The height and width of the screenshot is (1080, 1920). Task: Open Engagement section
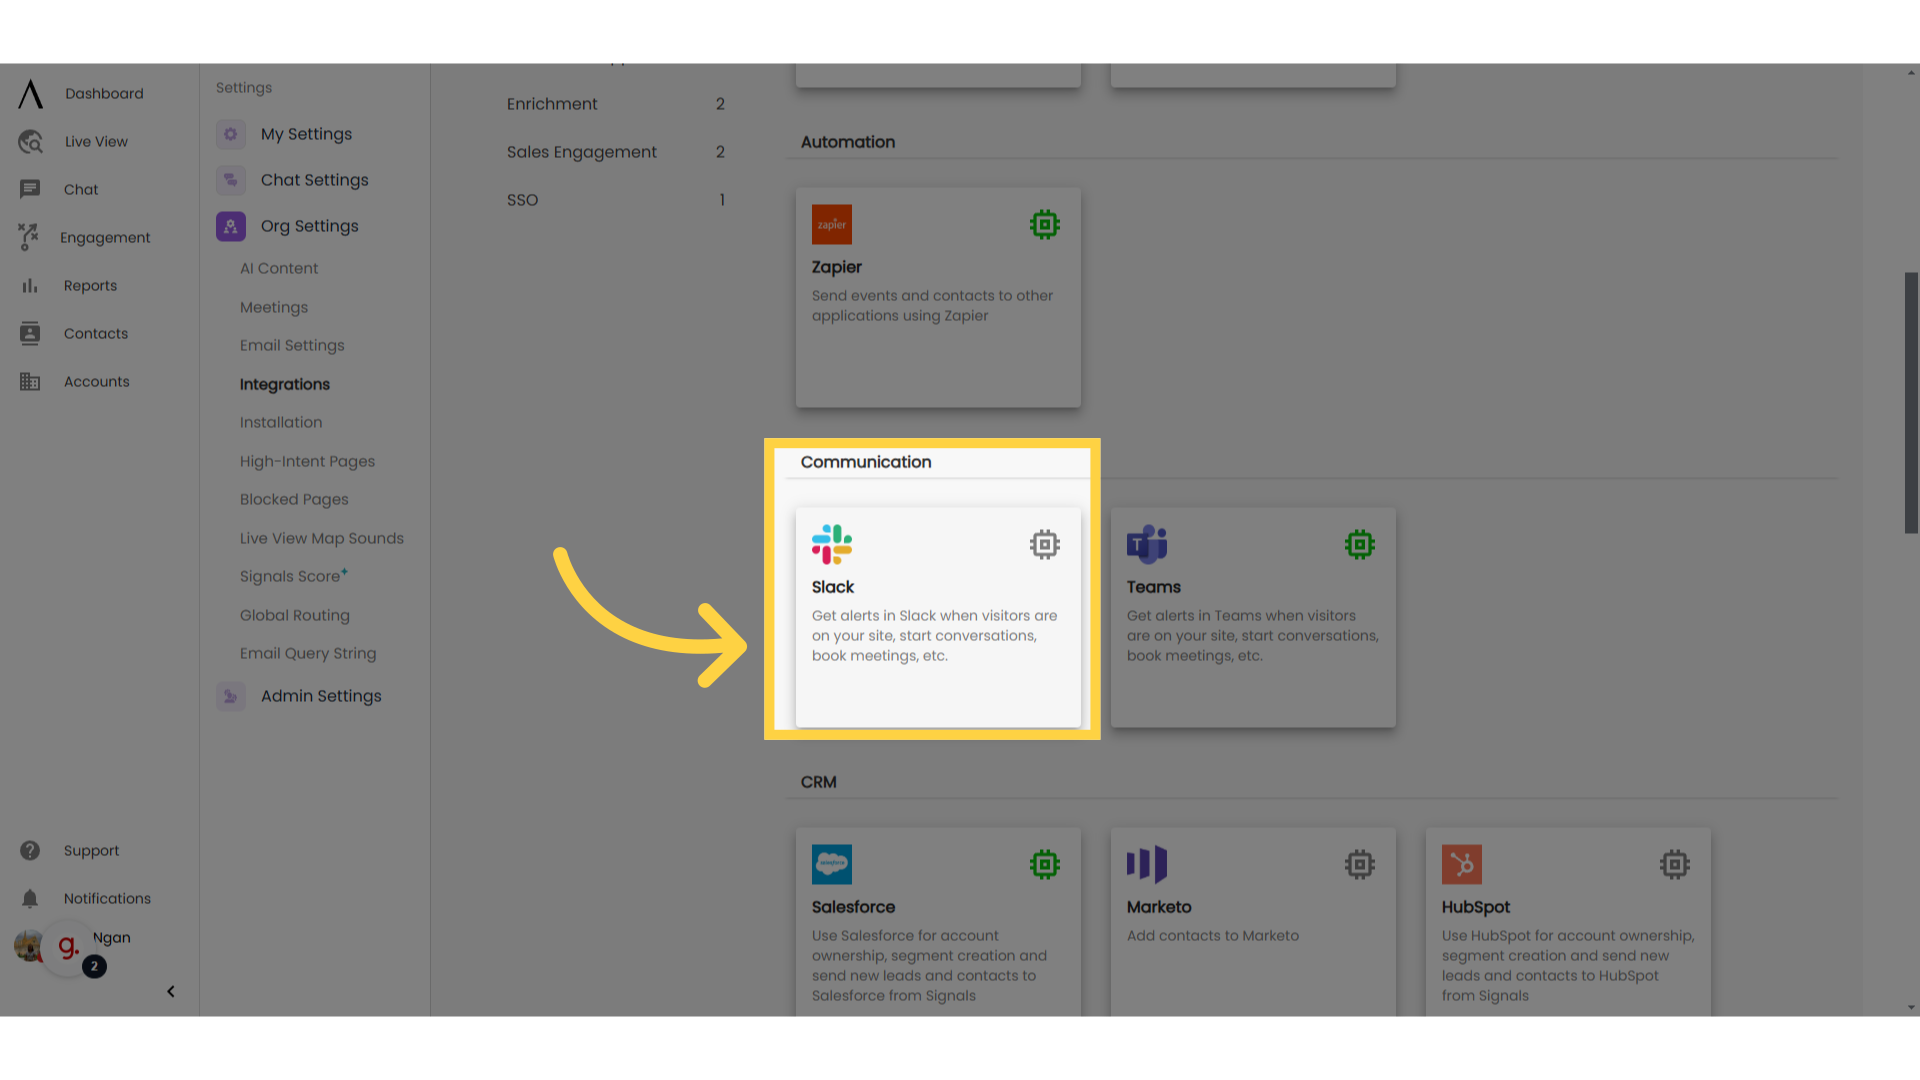click(105, 238)
